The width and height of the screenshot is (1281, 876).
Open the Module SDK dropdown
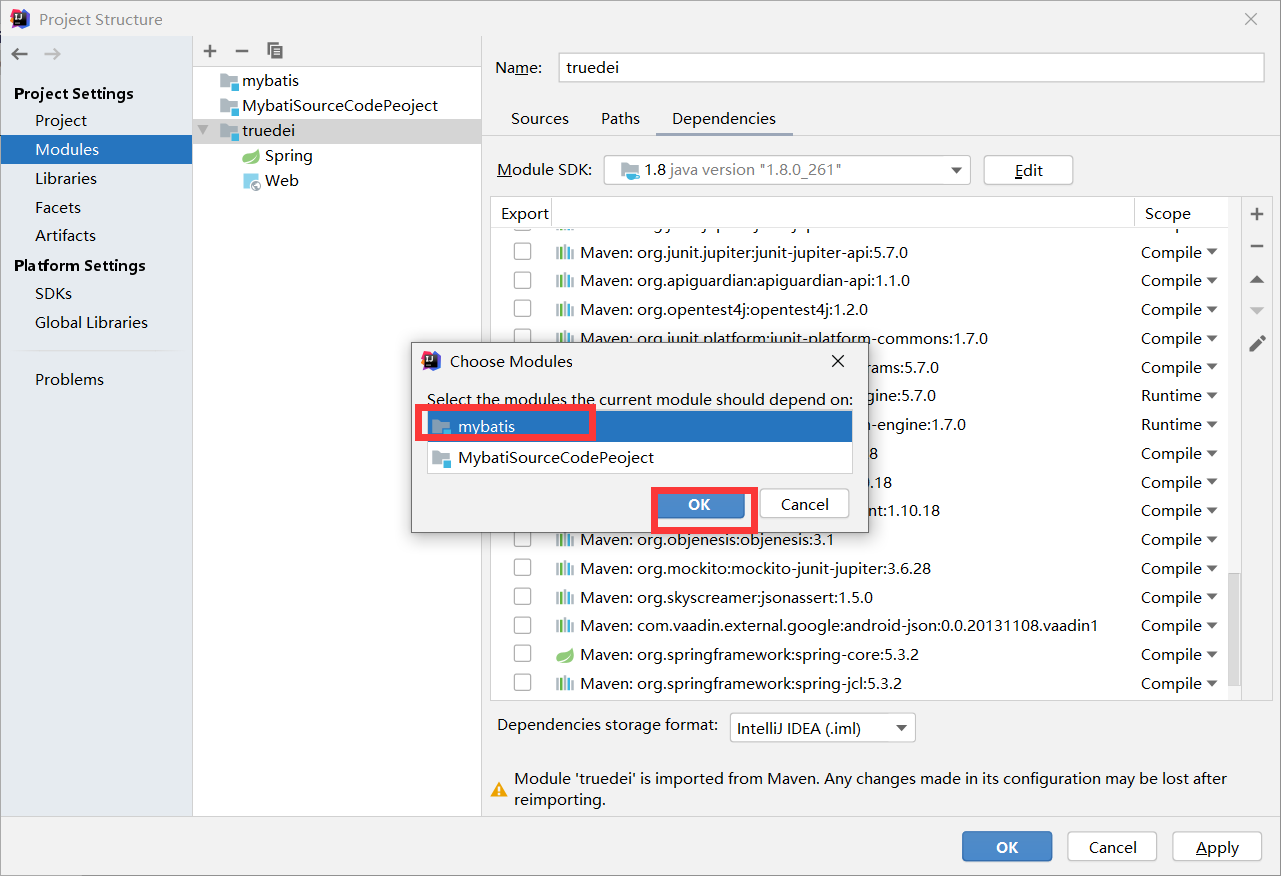787,170
